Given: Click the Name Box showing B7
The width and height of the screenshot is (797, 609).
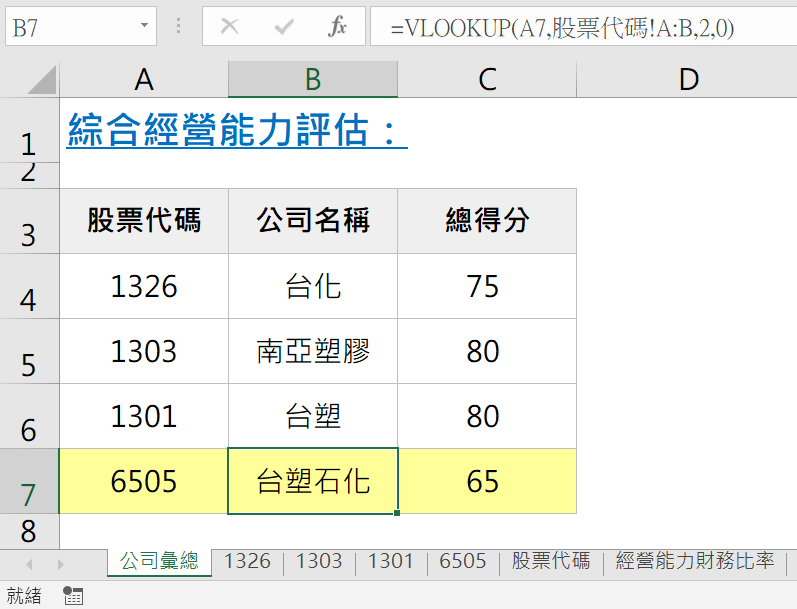Looking at the screenshot, I should coord(81,26).
